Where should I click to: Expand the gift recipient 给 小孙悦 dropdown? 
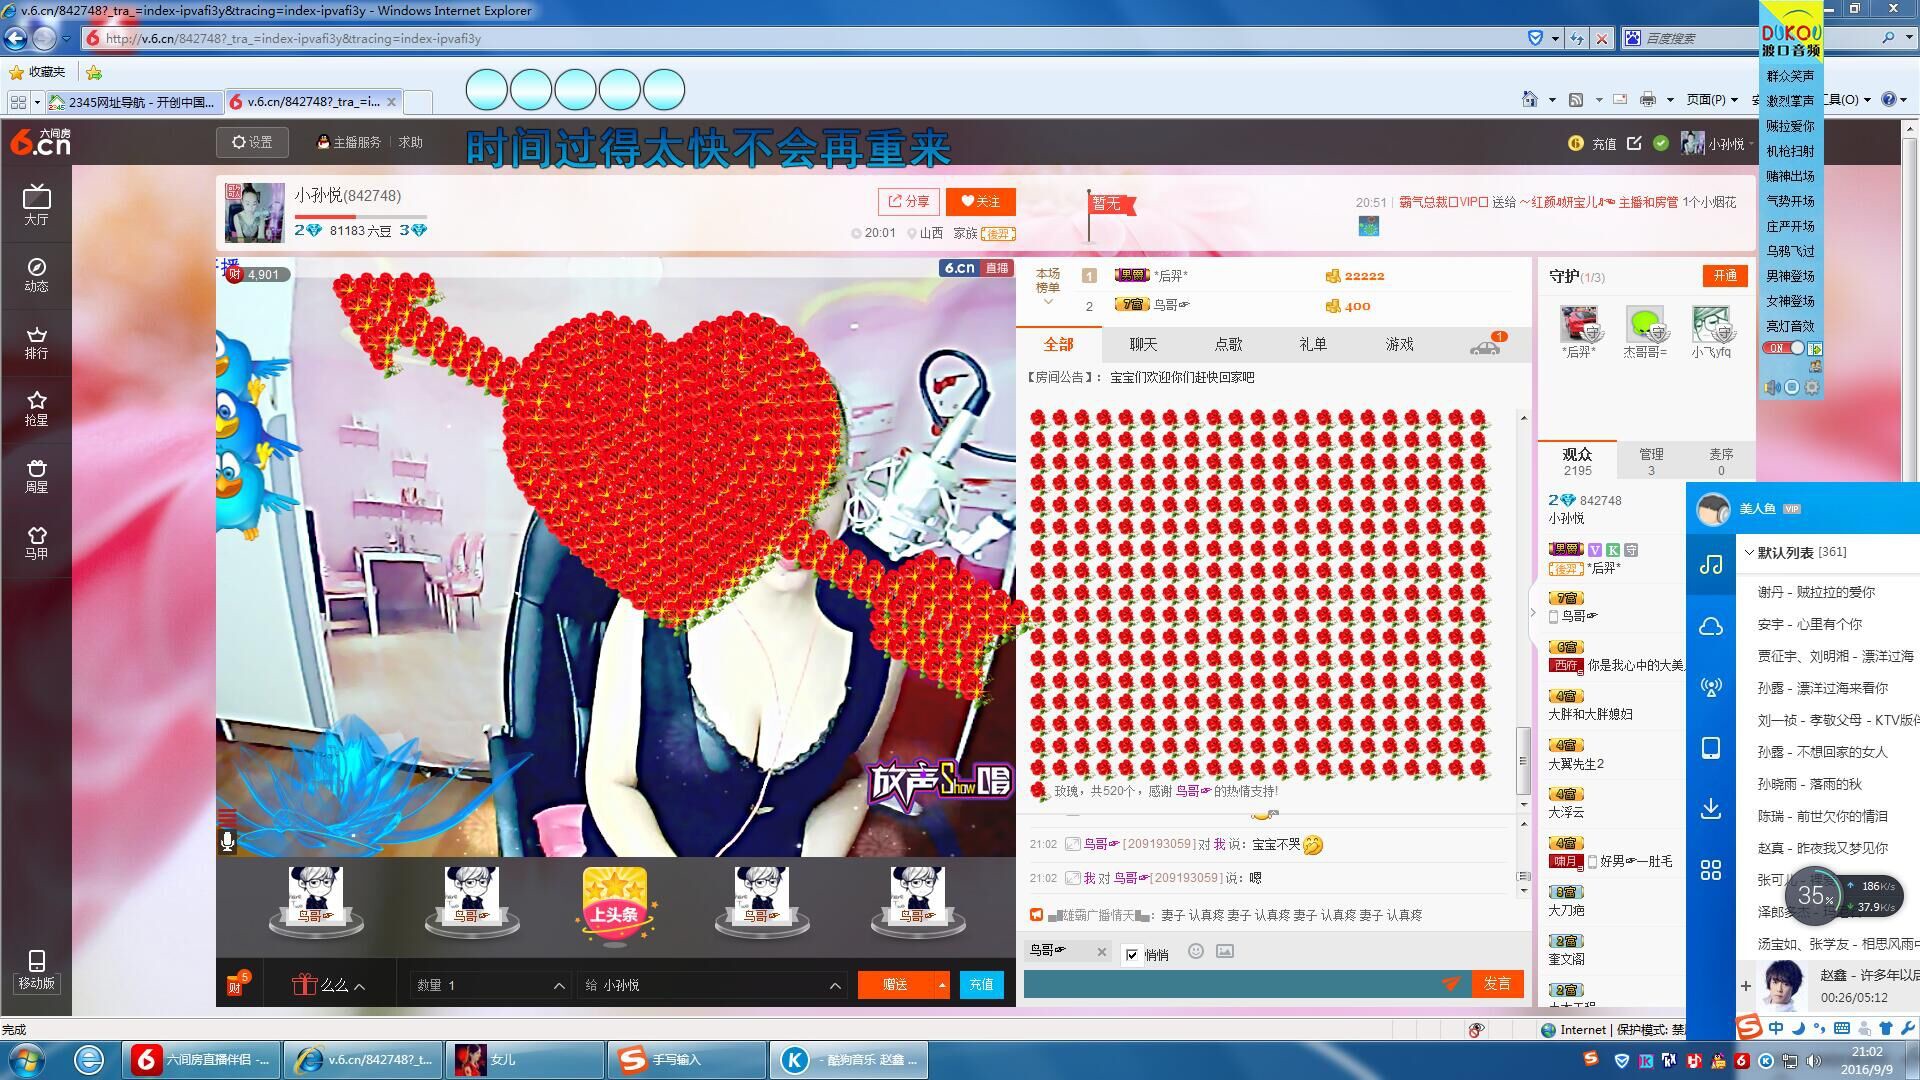coord(834,986)
